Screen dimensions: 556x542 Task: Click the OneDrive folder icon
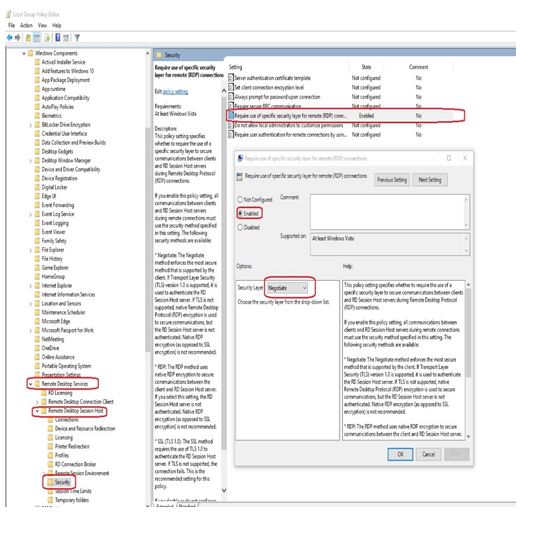tap(37, 348)
